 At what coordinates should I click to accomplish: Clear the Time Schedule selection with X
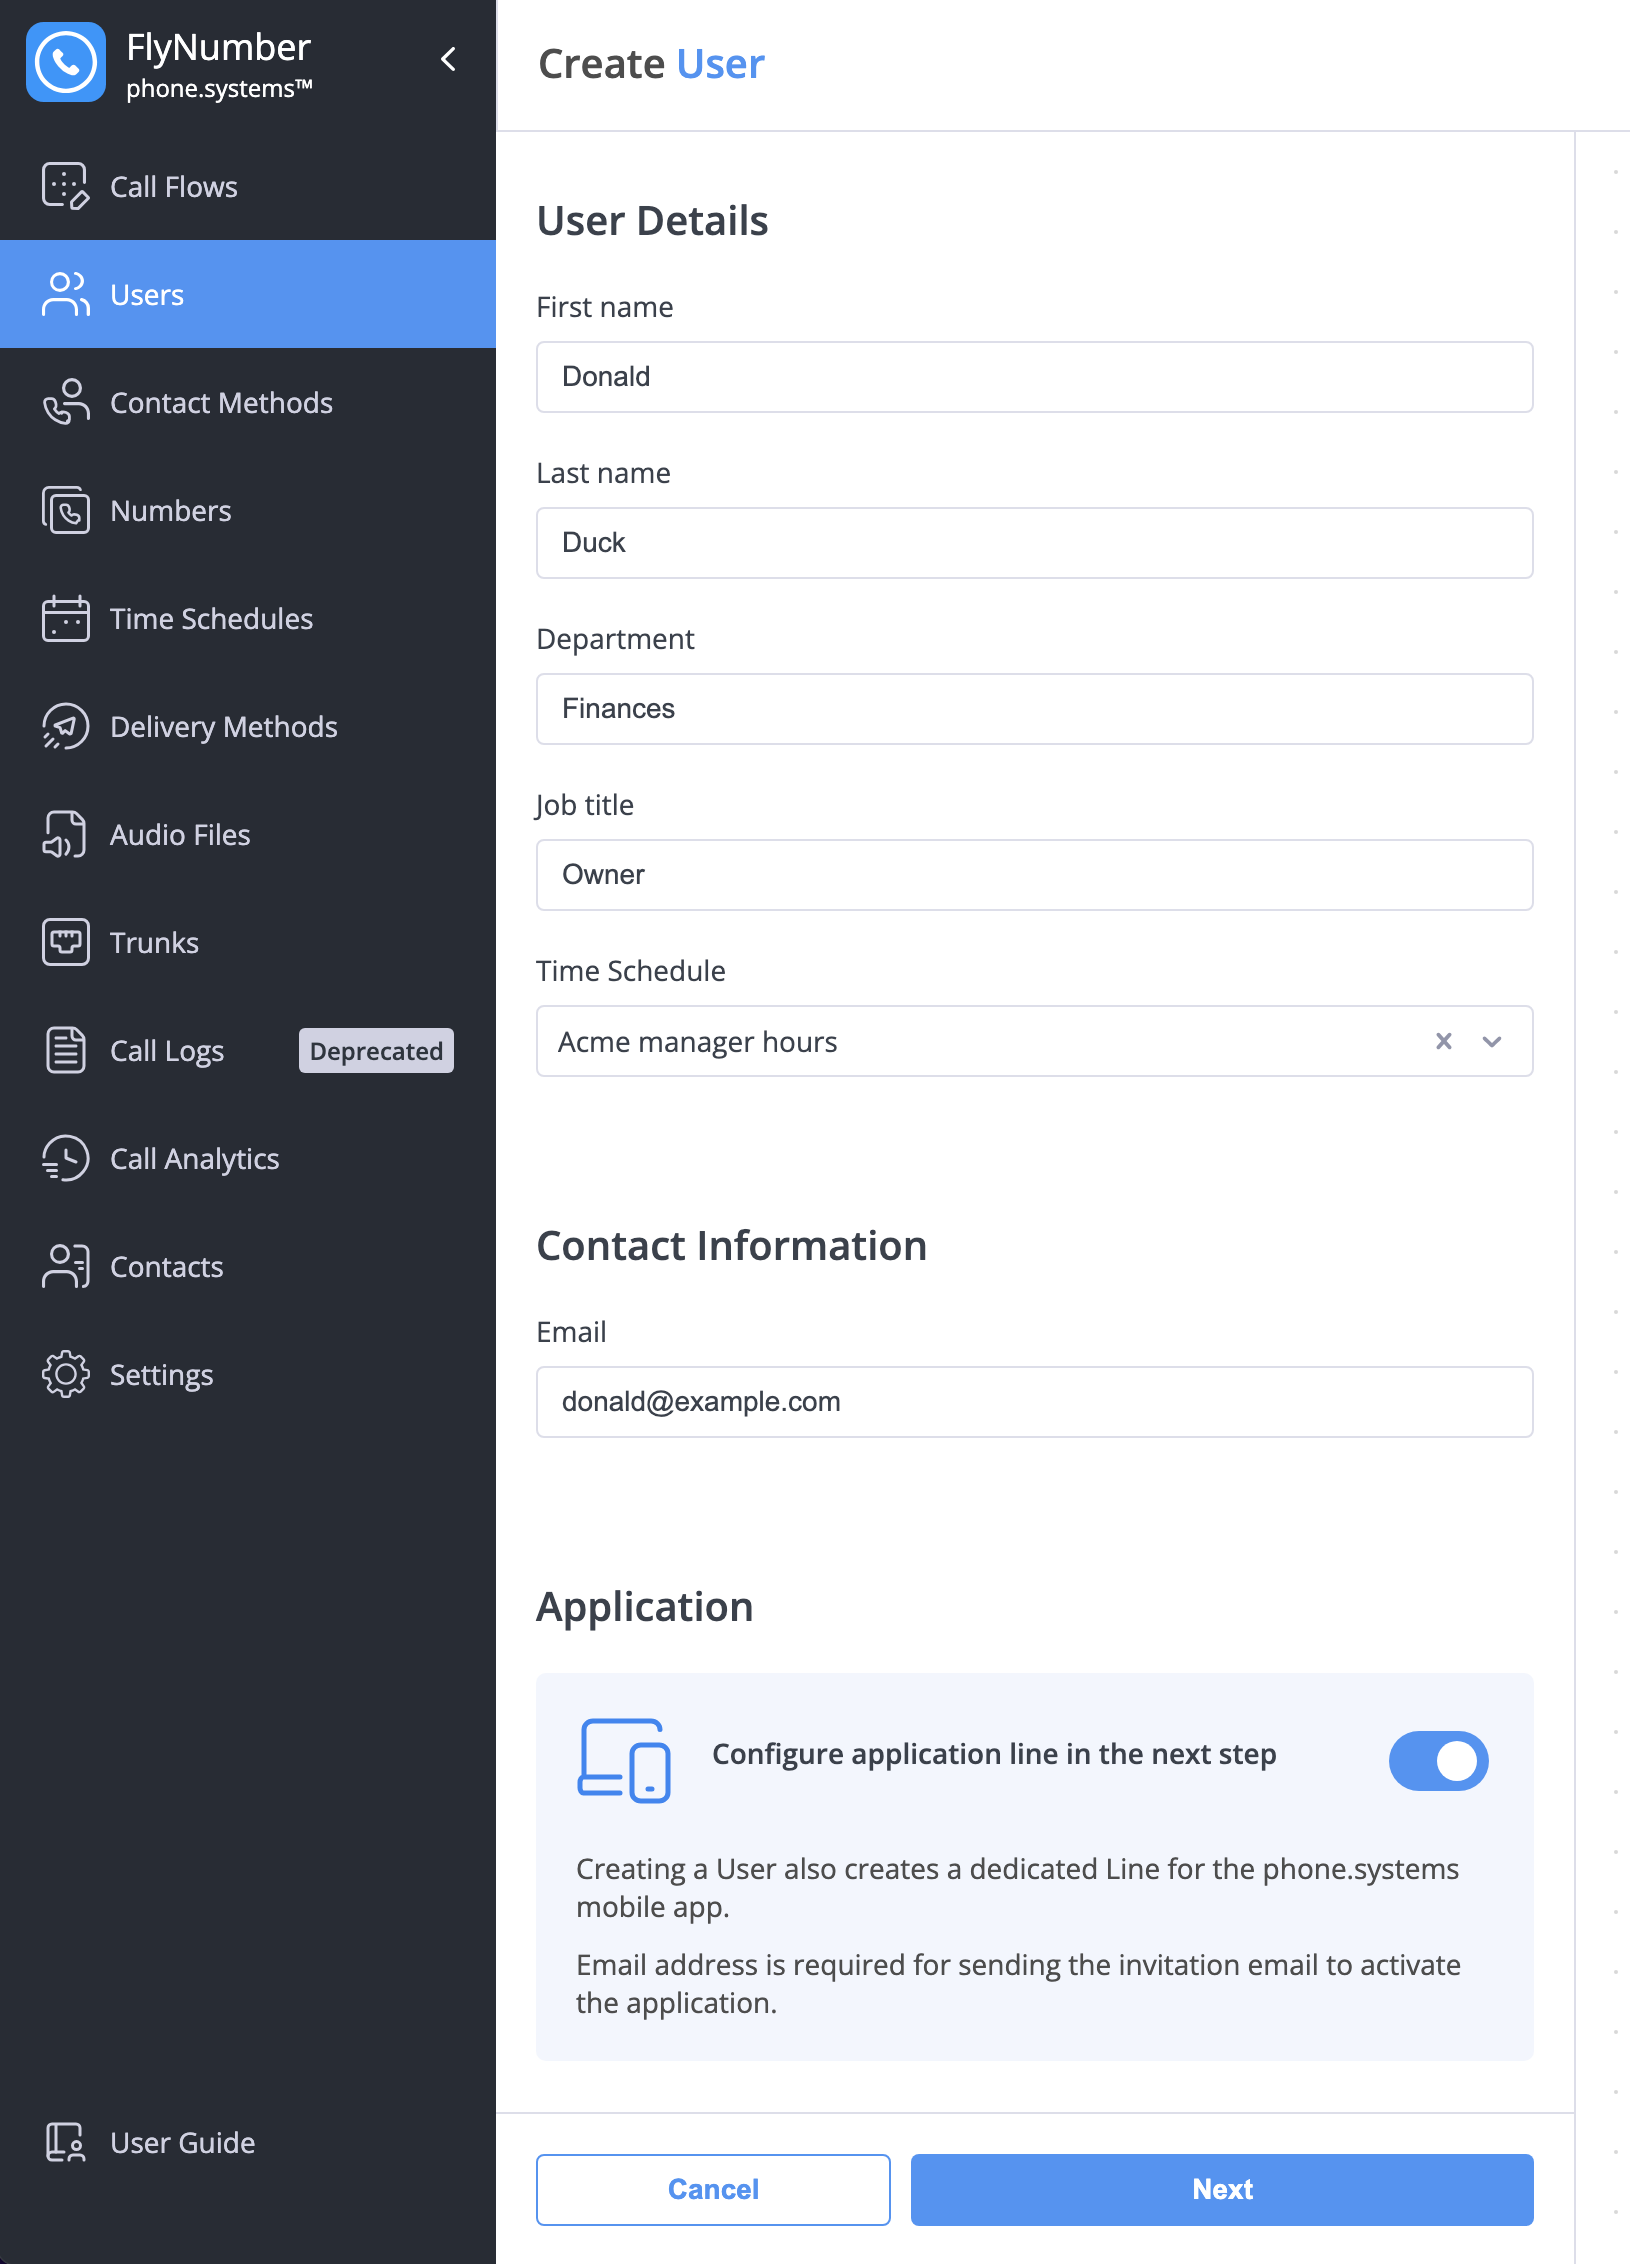click(x=1443, y=1041)
